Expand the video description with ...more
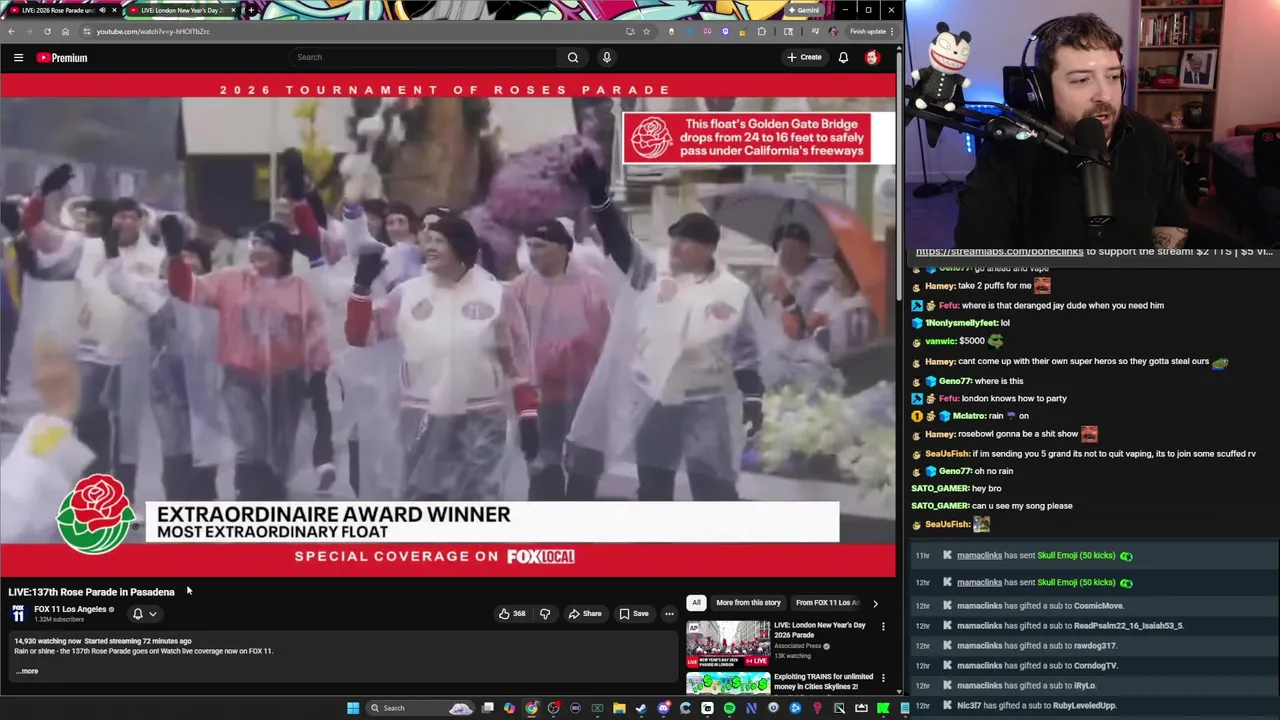The image size is (1280, 720). (27, 671)
